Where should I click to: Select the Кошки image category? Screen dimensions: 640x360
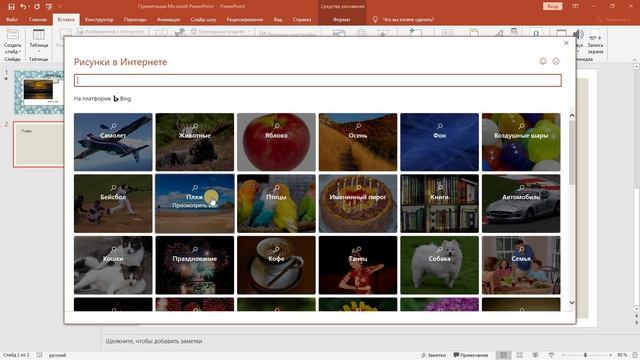point(113,265)
